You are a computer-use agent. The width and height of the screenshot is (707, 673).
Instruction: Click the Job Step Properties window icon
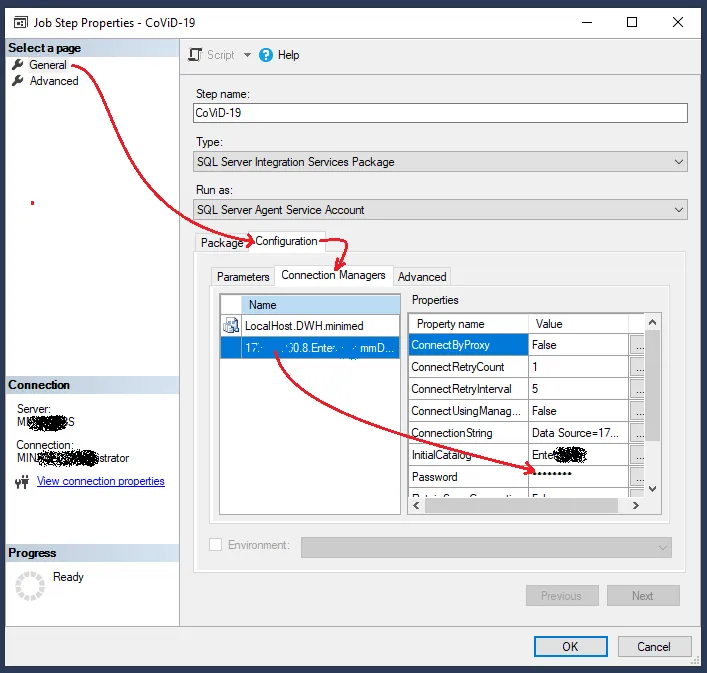click(20, 22)
